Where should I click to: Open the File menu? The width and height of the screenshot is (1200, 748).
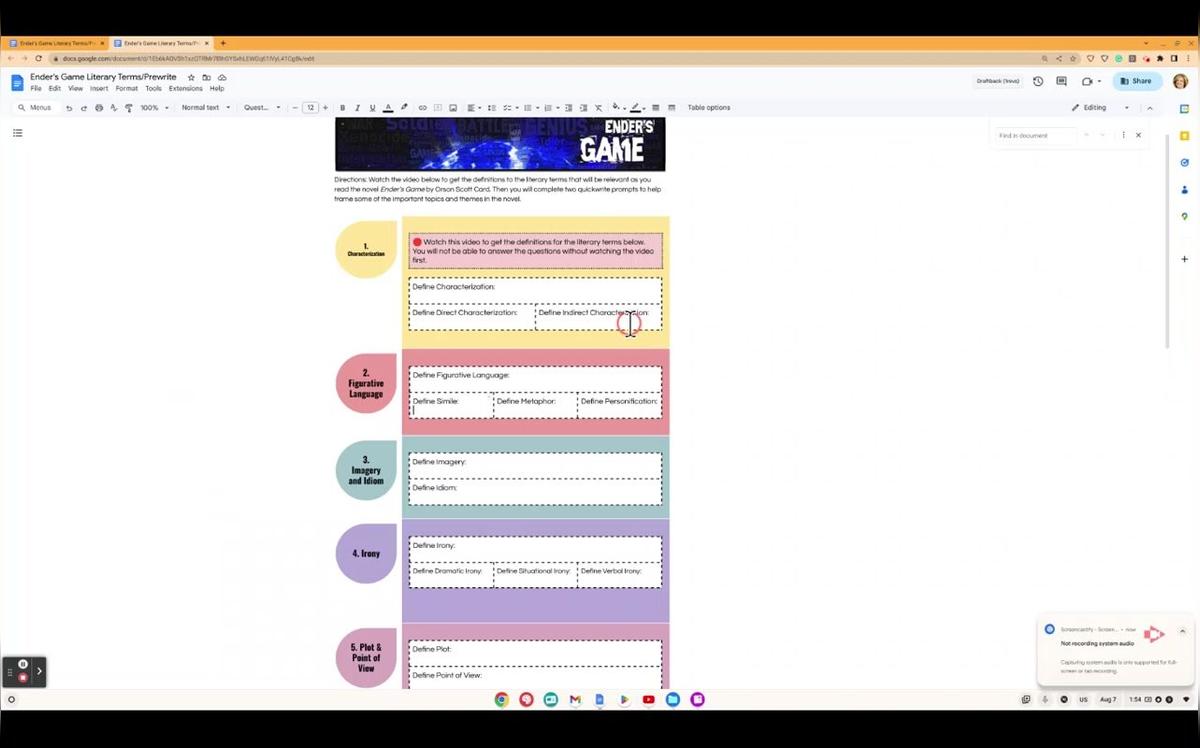coord(36,89)
